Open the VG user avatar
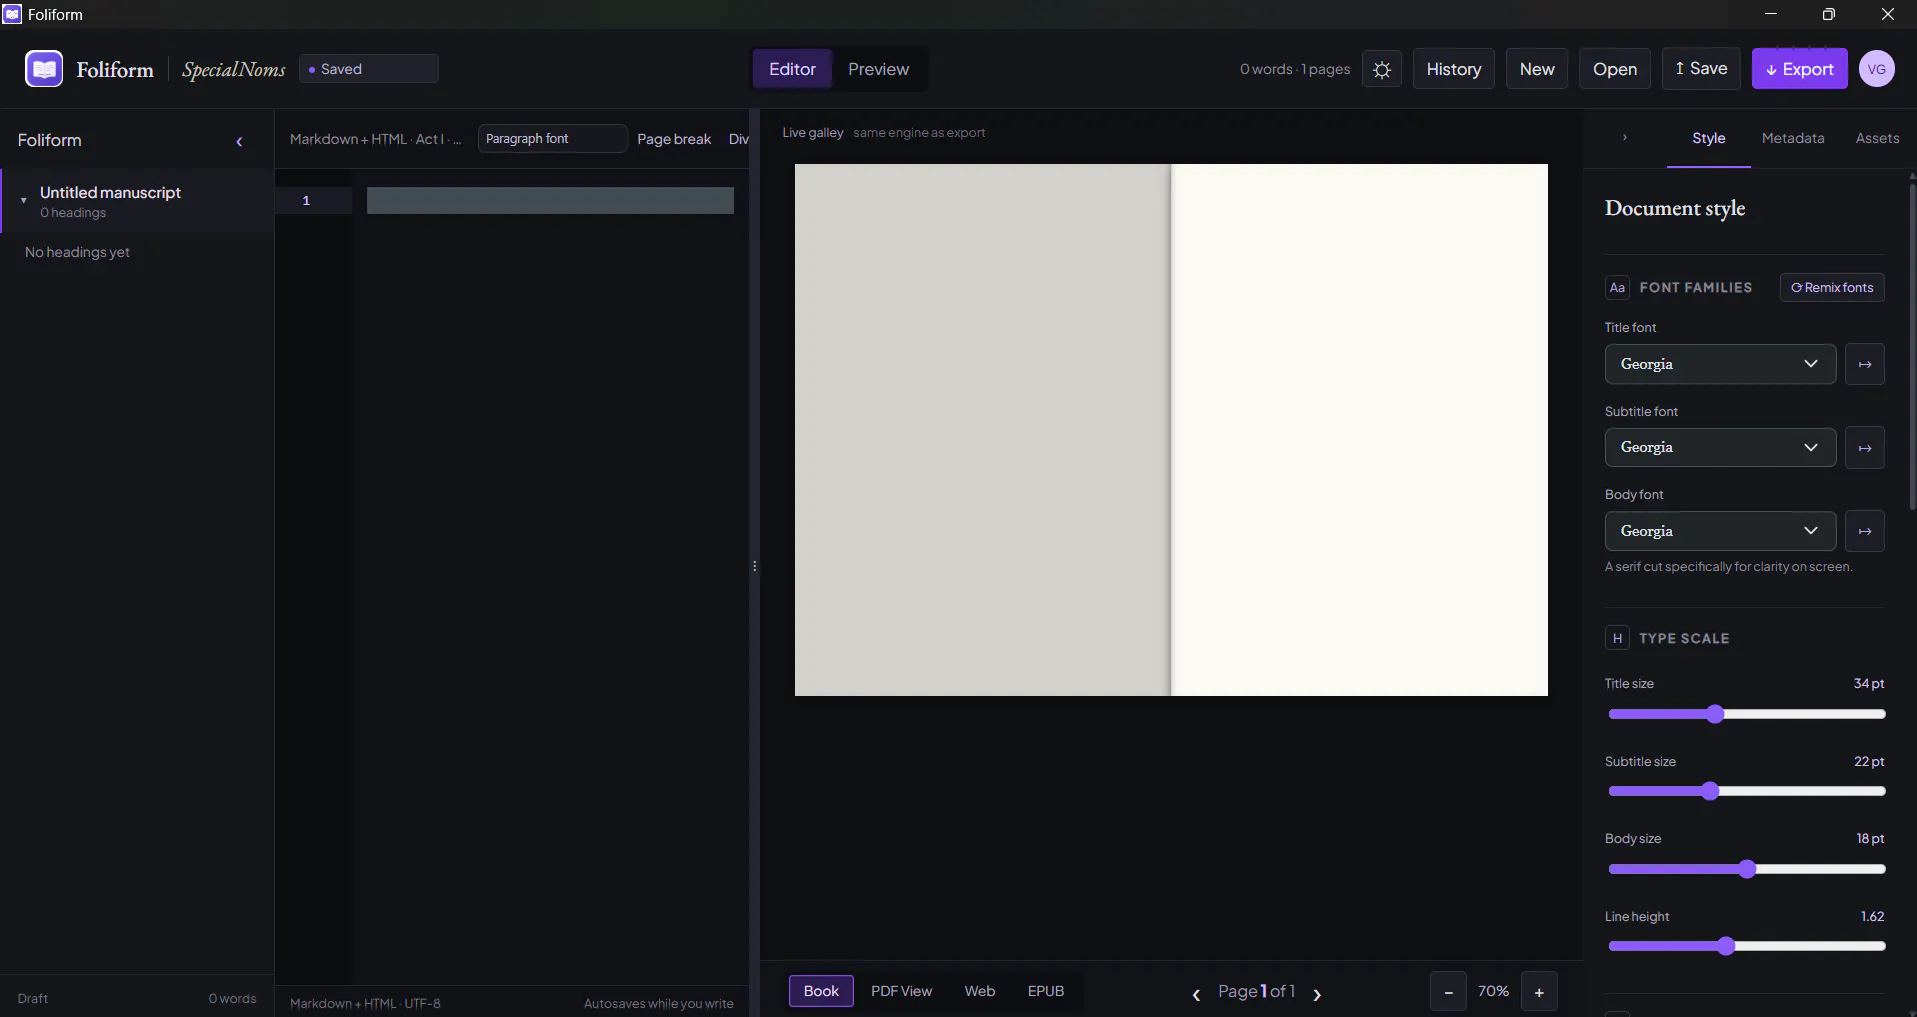This screenshot has height=1017, width=1917. (1876, 69)
